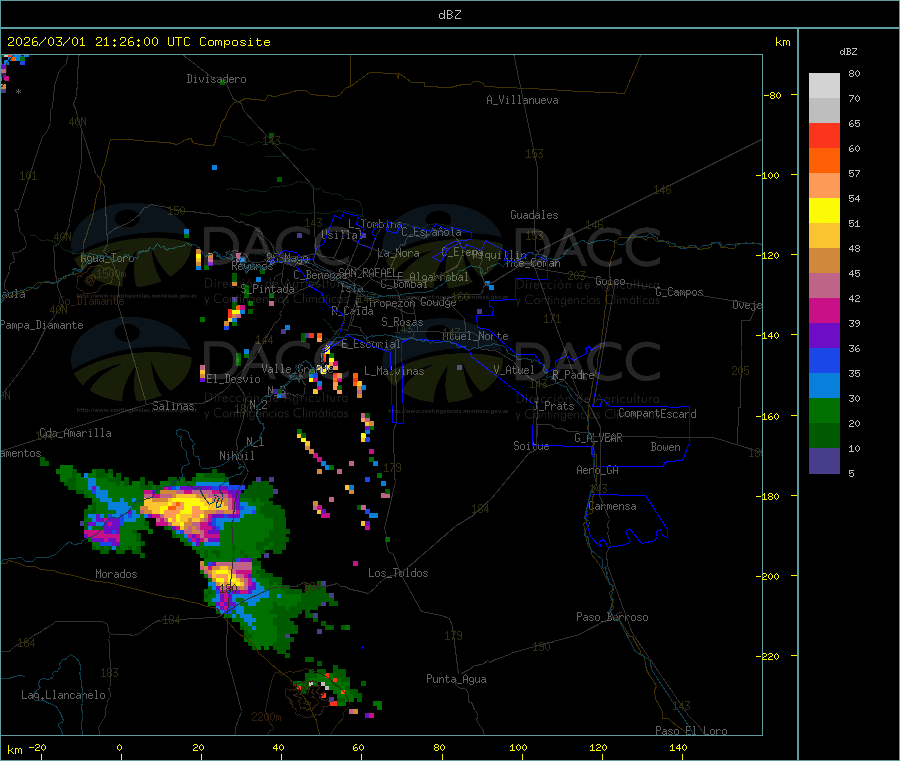Click the Agua_Toro location label
This screenshot has width=900, height=761.
click(x=107, y=258)
